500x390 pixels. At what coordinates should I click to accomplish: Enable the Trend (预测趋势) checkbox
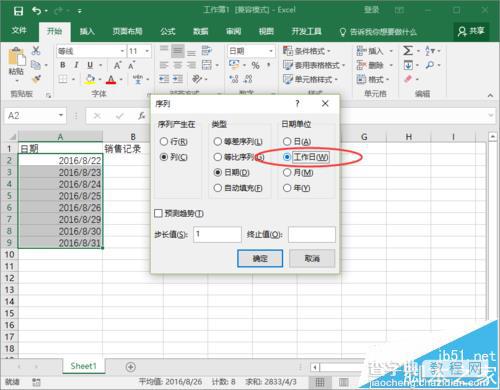click(x=158, y=213)
